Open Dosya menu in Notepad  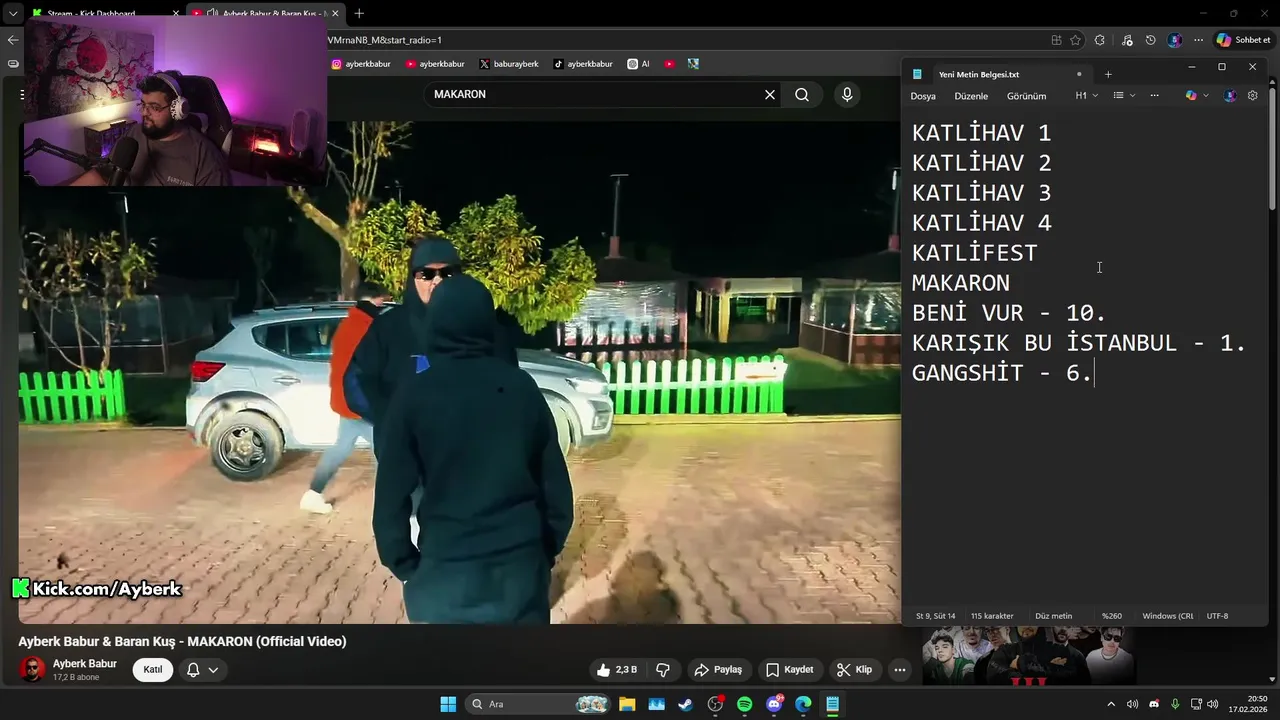coord(923,96)
